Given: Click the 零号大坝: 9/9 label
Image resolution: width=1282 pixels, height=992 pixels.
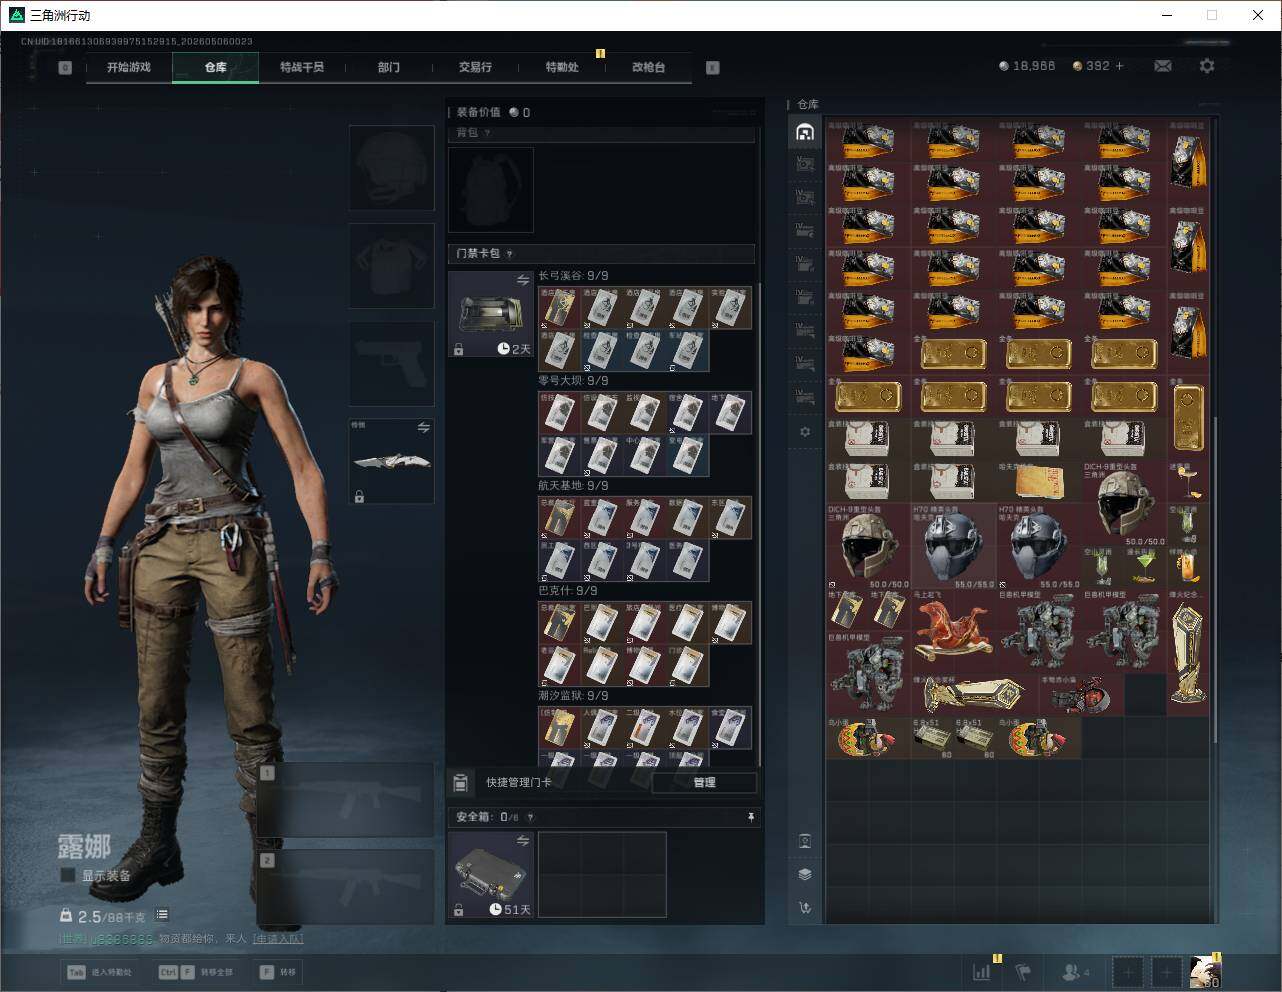Looking at the screenshot, I should 573,381.
